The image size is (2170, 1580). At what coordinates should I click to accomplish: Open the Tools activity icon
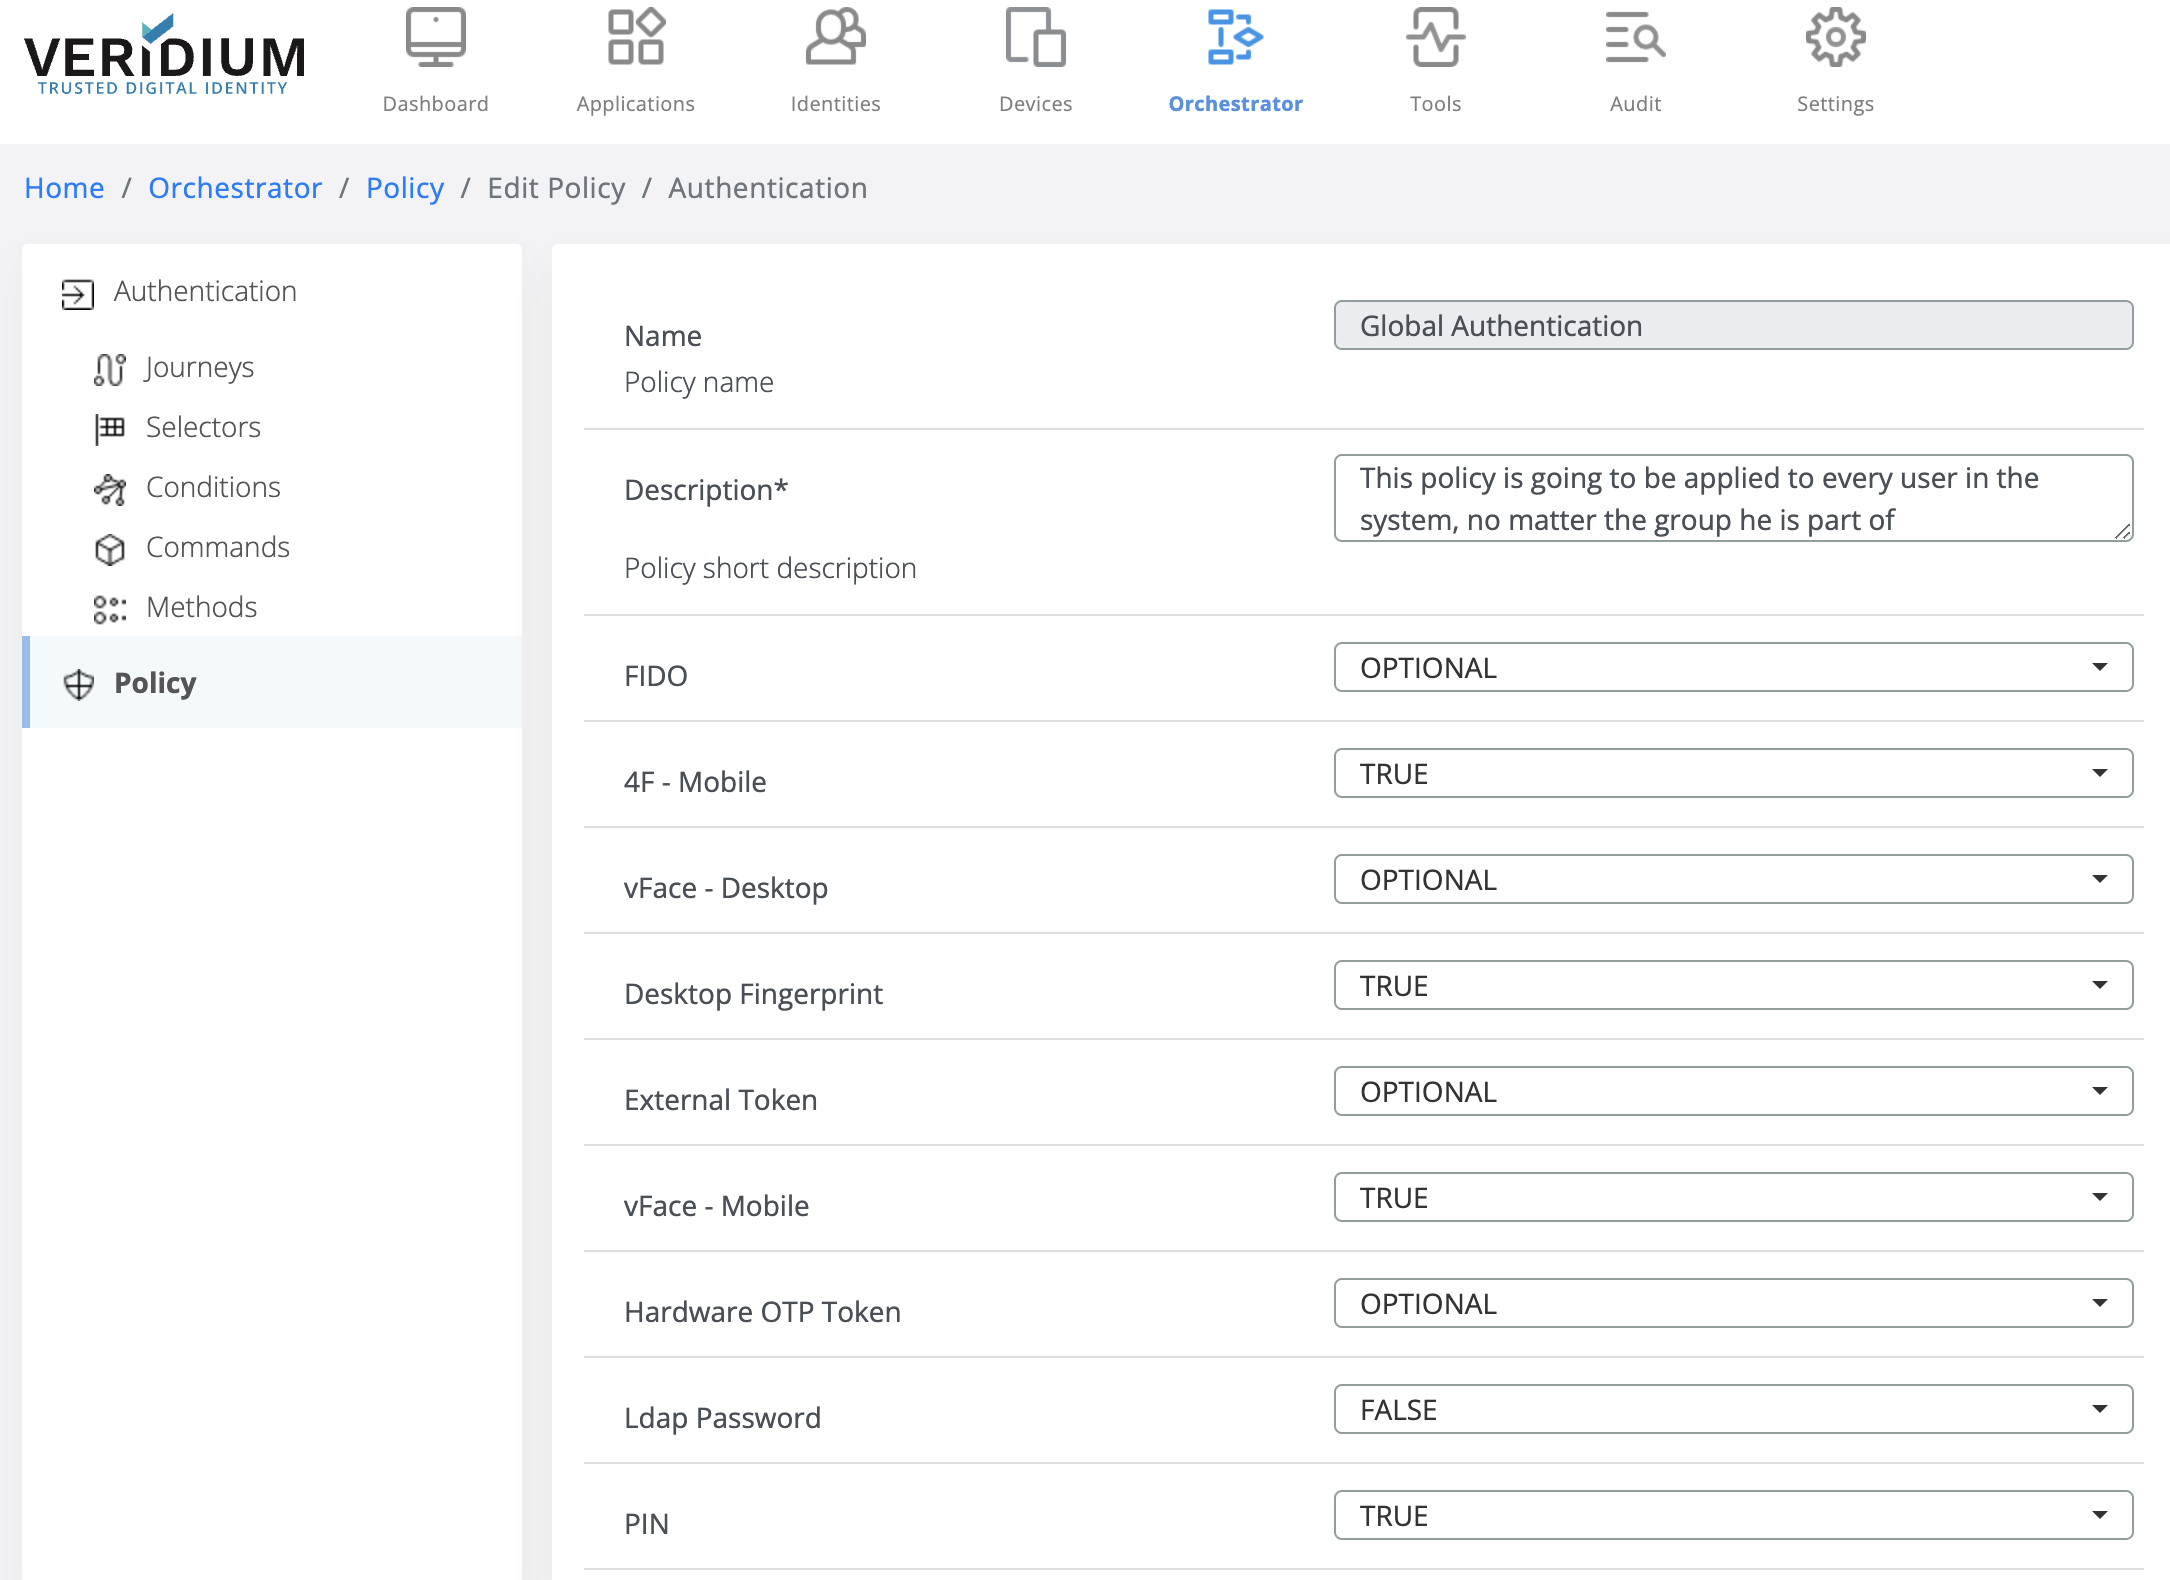pos(1435,38)
